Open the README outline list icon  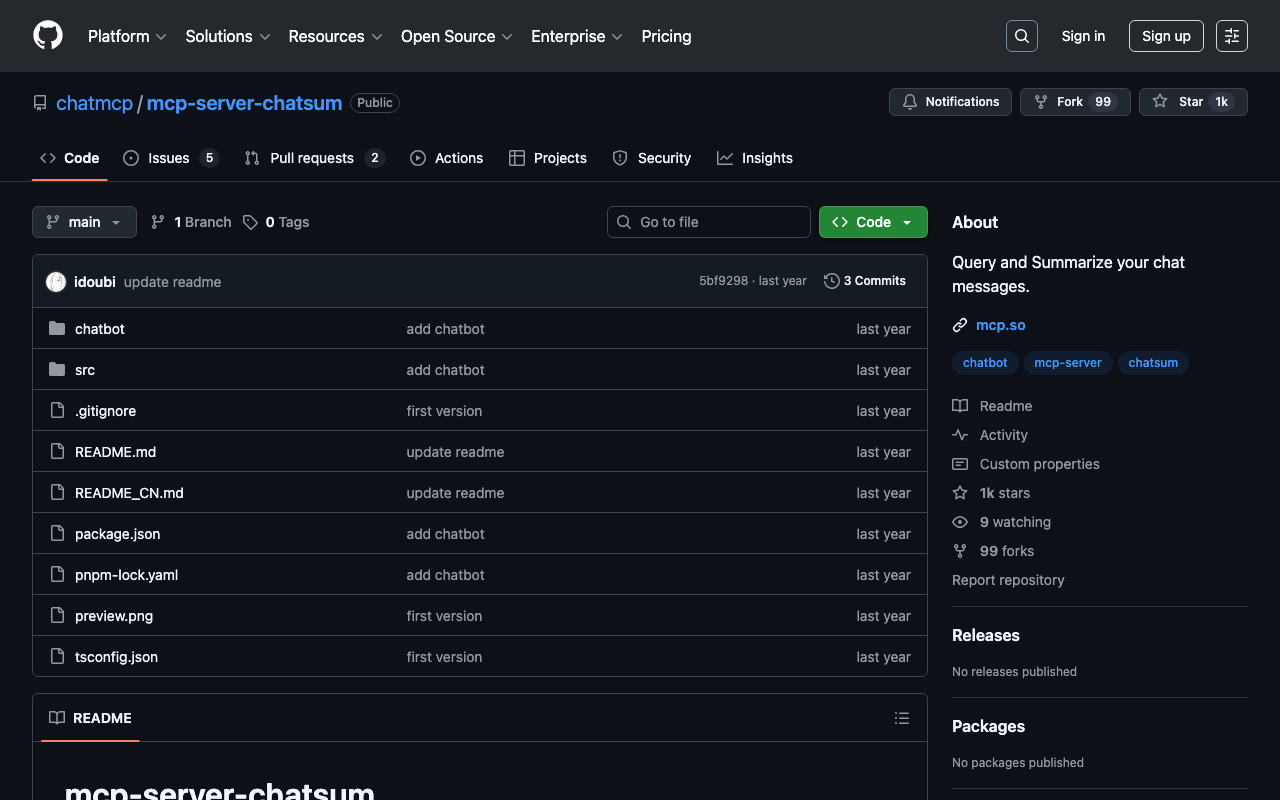[x=901, y=718]
